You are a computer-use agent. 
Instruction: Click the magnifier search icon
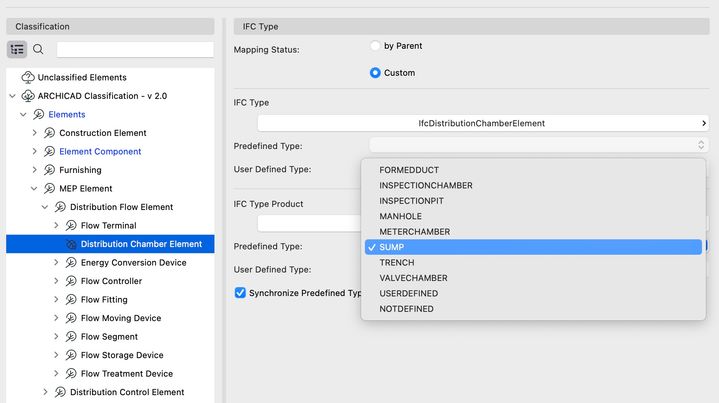(x=38, y=49)
